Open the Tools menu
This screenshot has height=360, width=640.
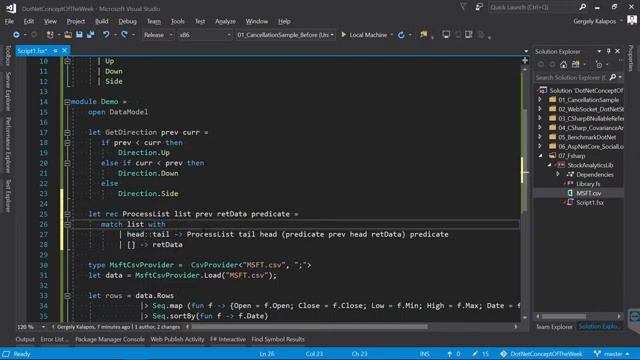177,21
